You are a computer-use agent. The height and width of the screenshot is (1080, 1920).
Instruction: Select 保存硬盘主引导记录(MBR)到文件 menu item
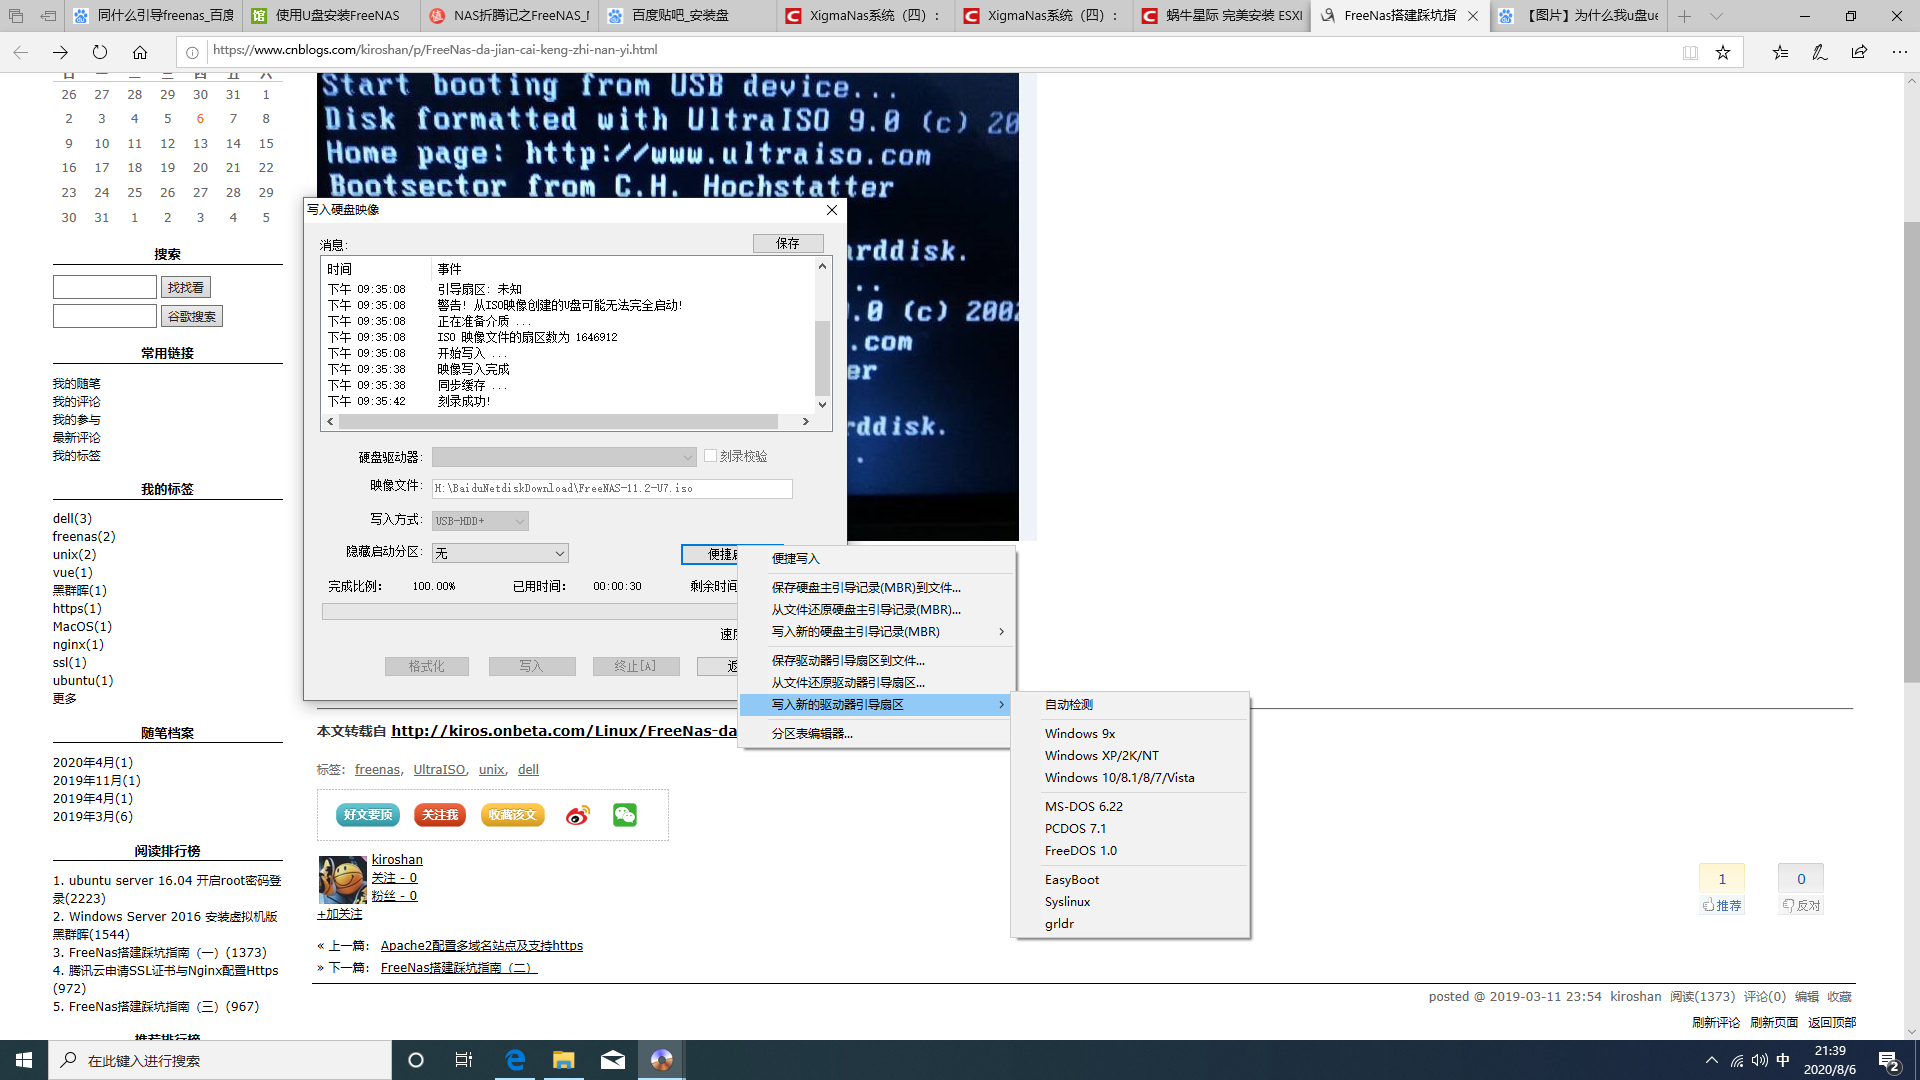(876, 588)
